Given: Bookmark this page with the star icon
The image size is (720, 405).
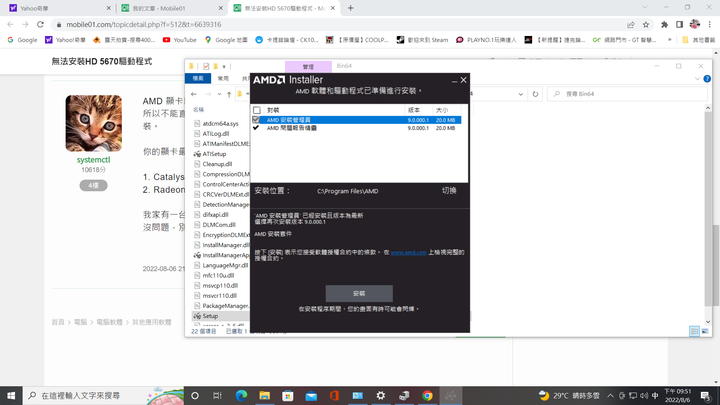Looking at the screenshot, I should tap(646, 24).
